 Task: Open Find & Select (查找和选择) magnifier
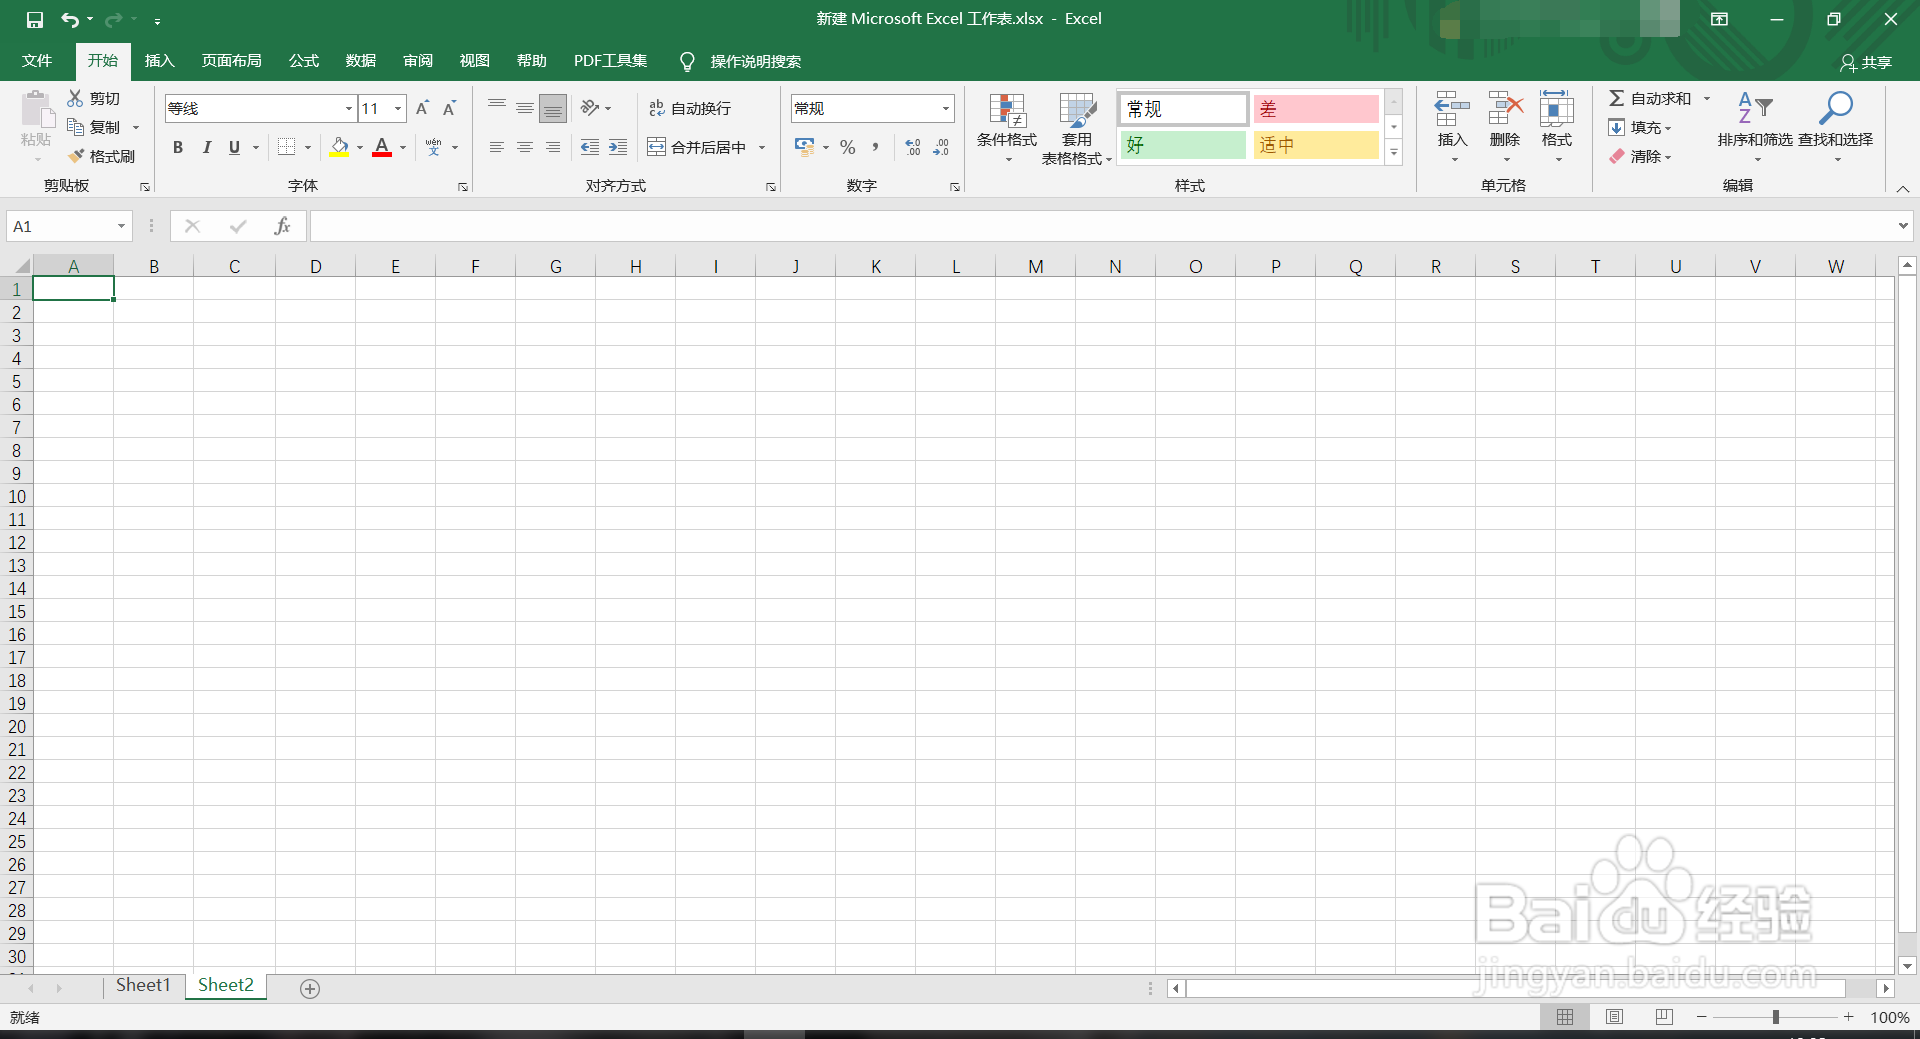(x=1836, y=128)
